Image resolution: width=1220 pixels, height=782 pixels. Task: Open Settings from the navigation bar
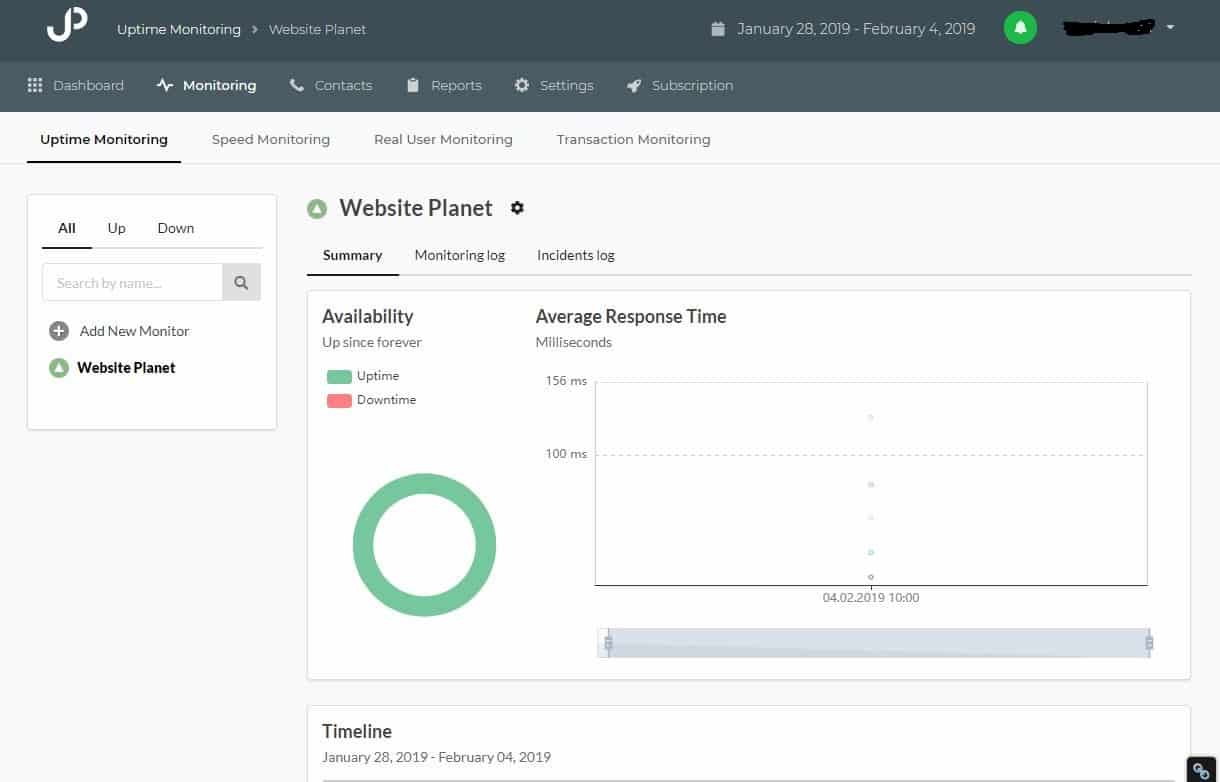pos(567,85)
